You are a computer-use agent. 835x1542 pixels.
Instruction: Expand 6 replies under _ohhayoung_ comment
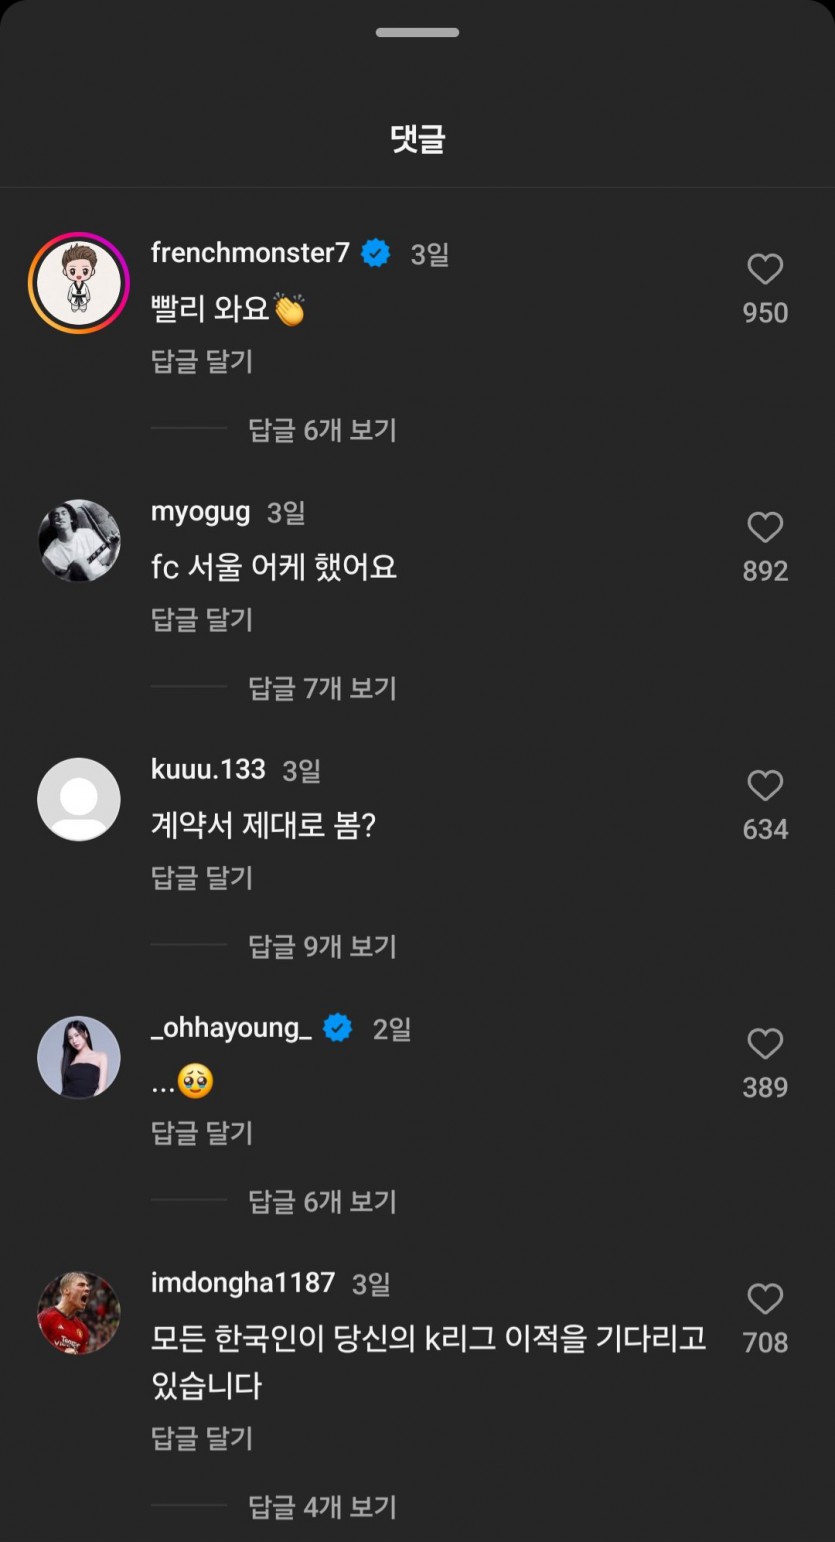[x=322, y=1201]
